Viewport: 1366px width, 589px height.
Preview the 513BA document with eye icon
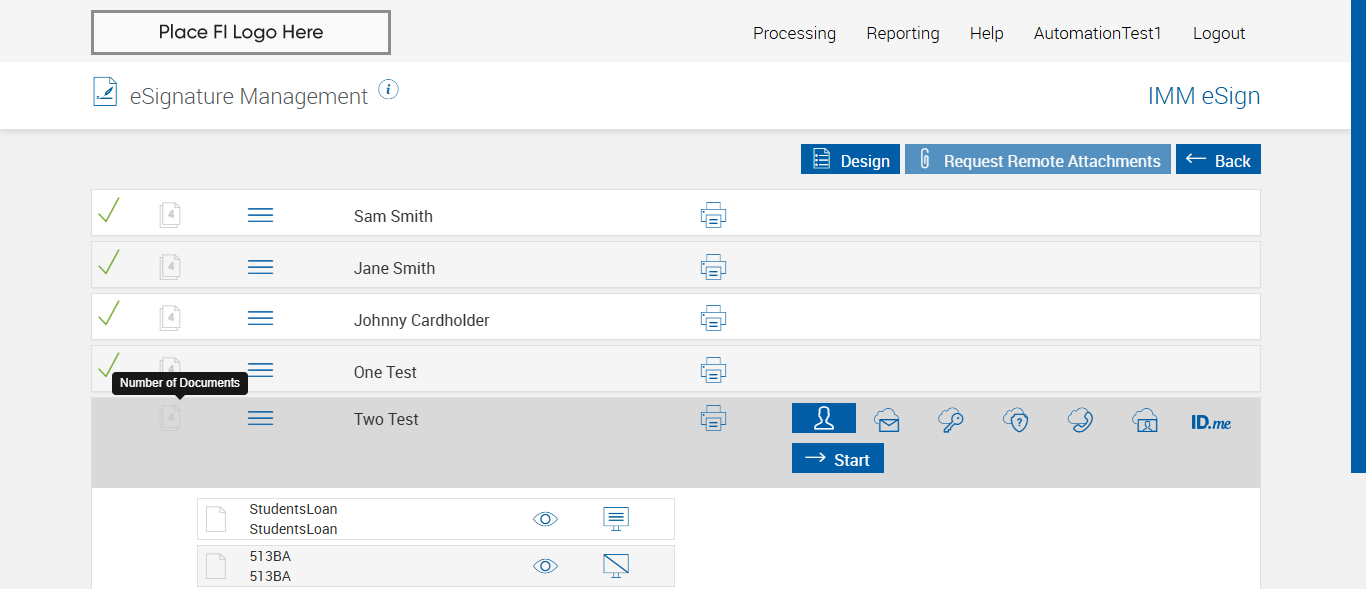click(x=545, y=566)
